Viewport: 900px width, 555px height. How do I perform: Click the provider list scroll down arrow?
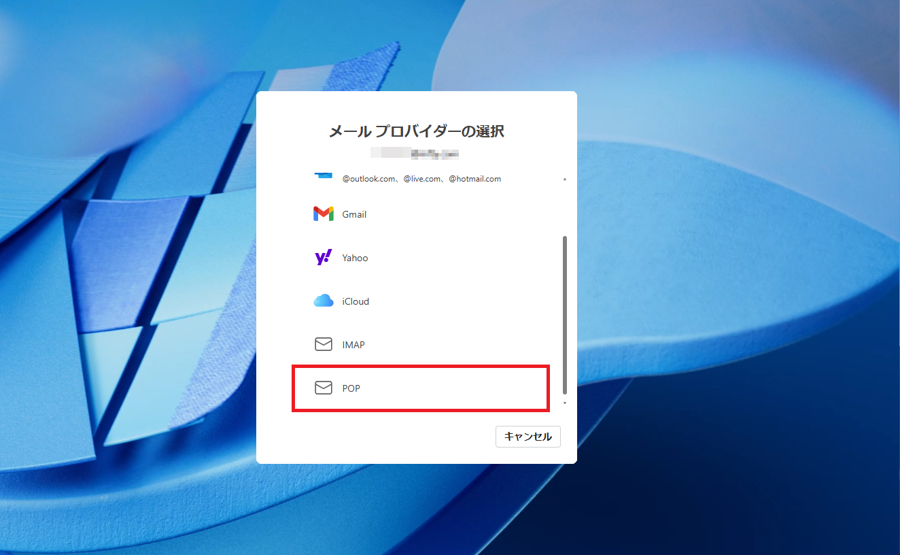point(565,403)
